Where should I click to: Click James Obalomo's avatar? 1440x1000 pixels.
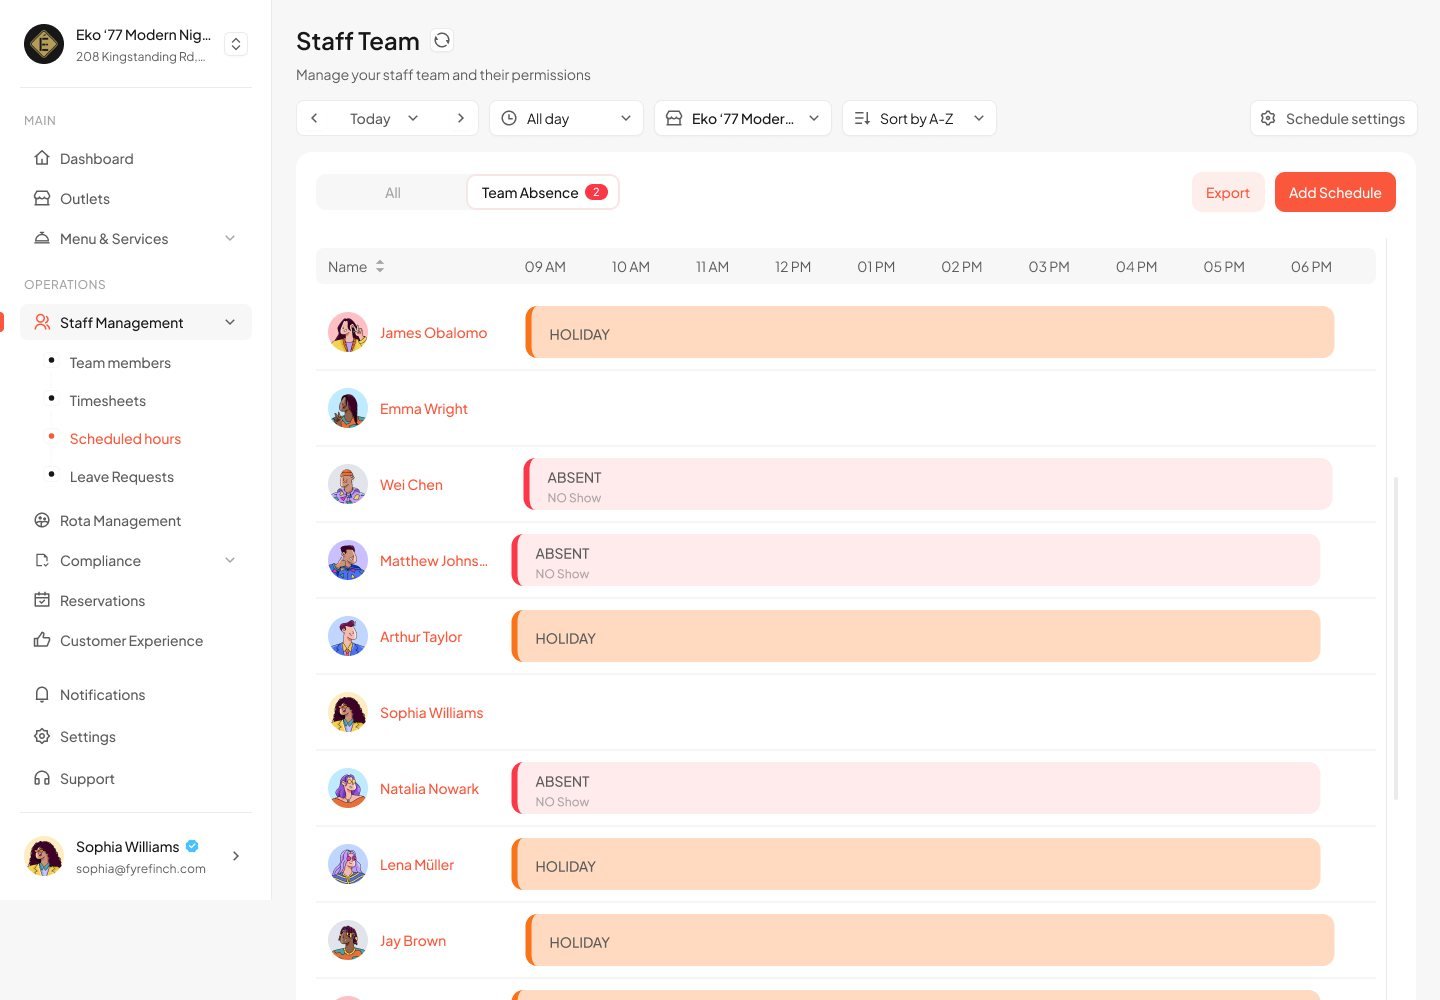coord(348,332)
